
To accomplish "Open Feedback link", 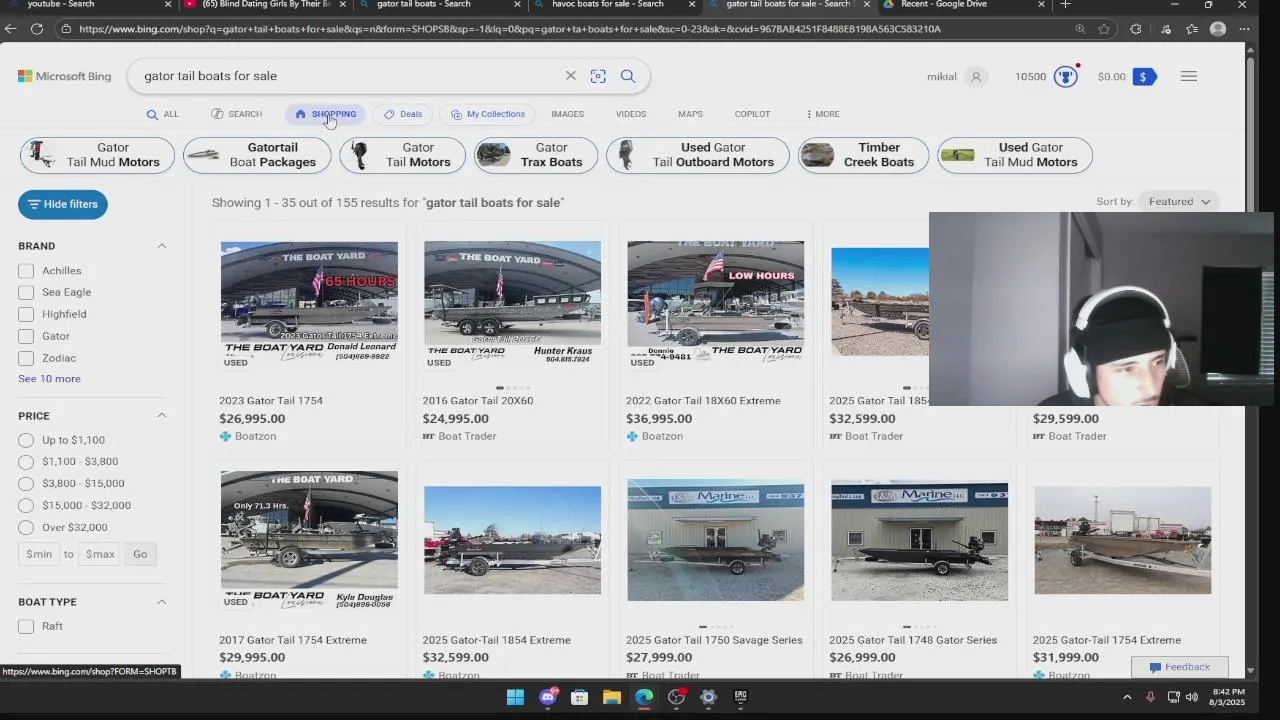I will pos(1180,667).
